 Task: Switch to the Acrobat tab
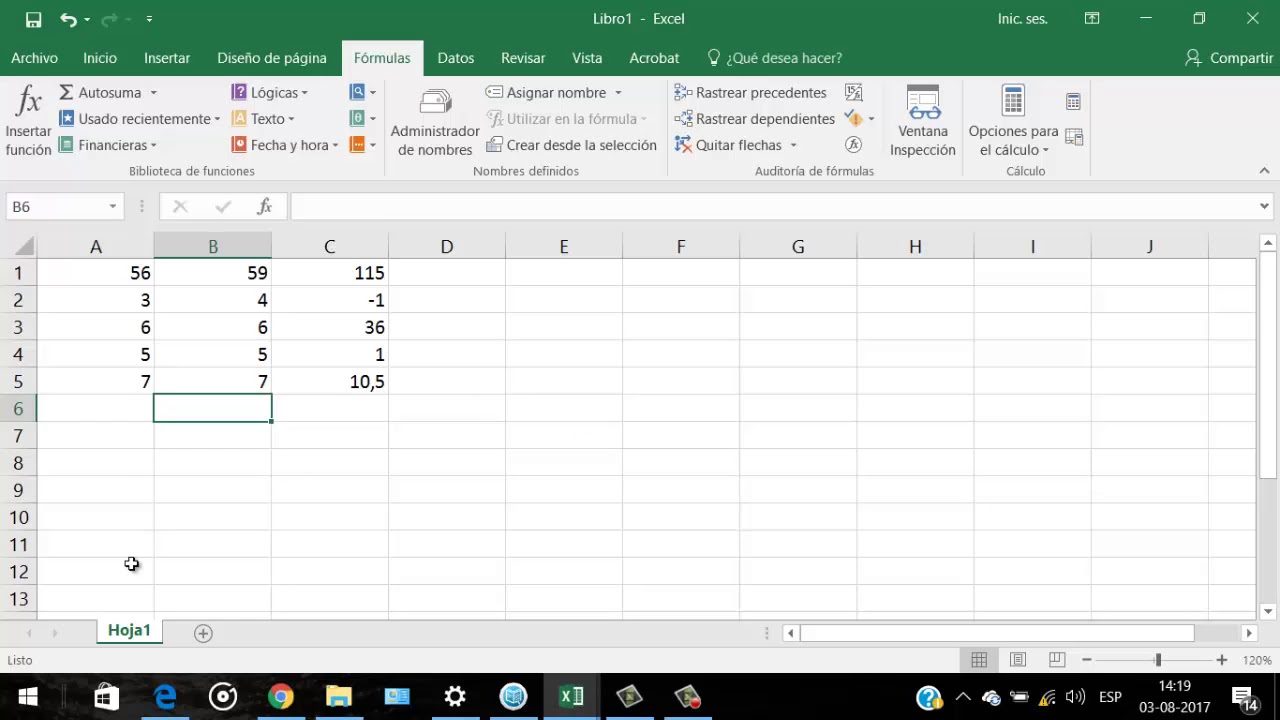tap(654, 58)
